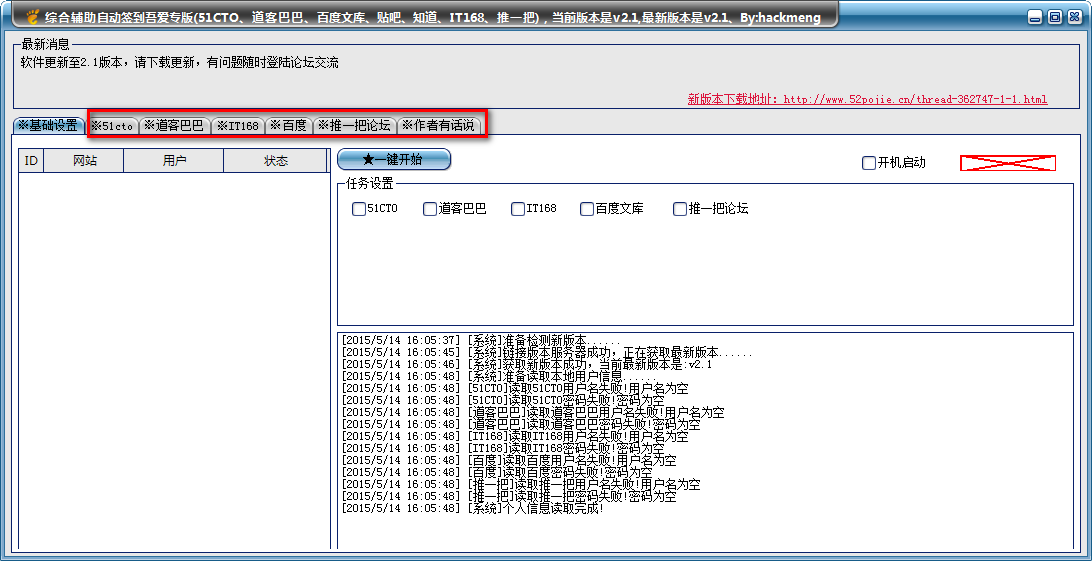Image resolution: width=1092 pixels, height=561 pixels.
Task: Click the 状态 column header
Action: tap(276, 161)
